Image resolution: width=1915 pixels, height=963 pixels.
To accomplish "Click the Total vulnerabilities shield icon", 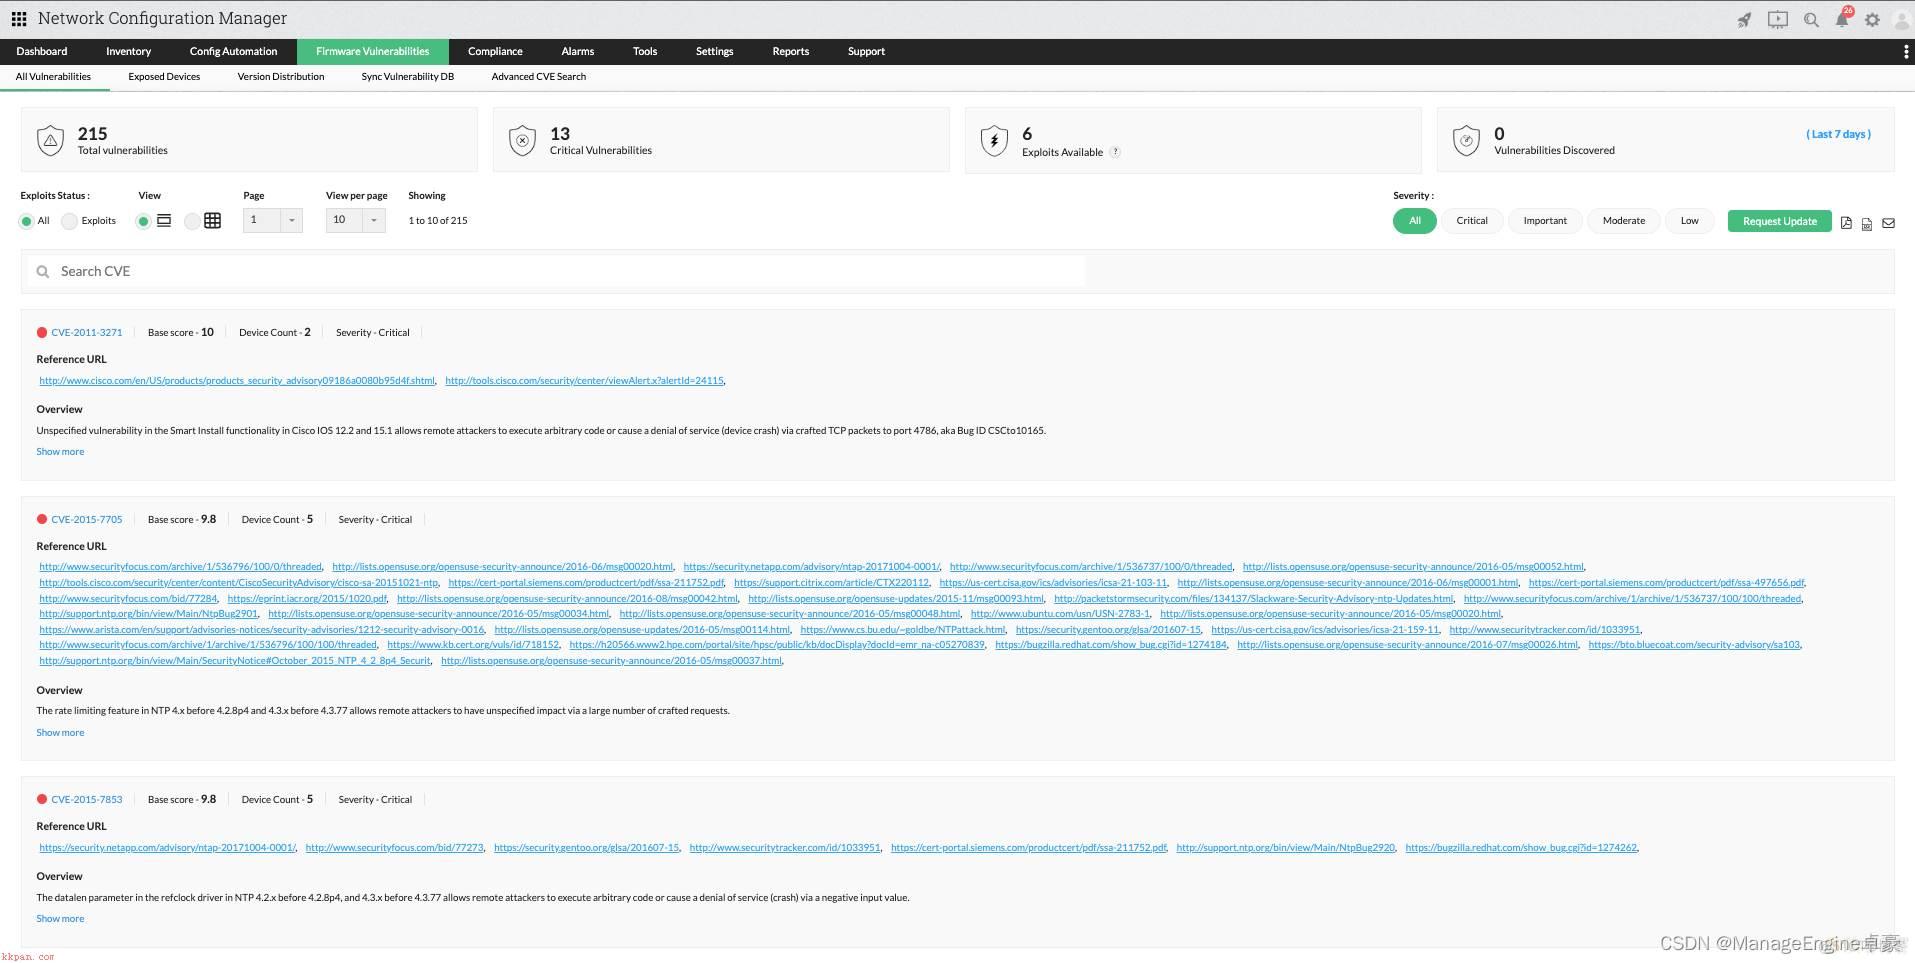I will tap(50, 141).
